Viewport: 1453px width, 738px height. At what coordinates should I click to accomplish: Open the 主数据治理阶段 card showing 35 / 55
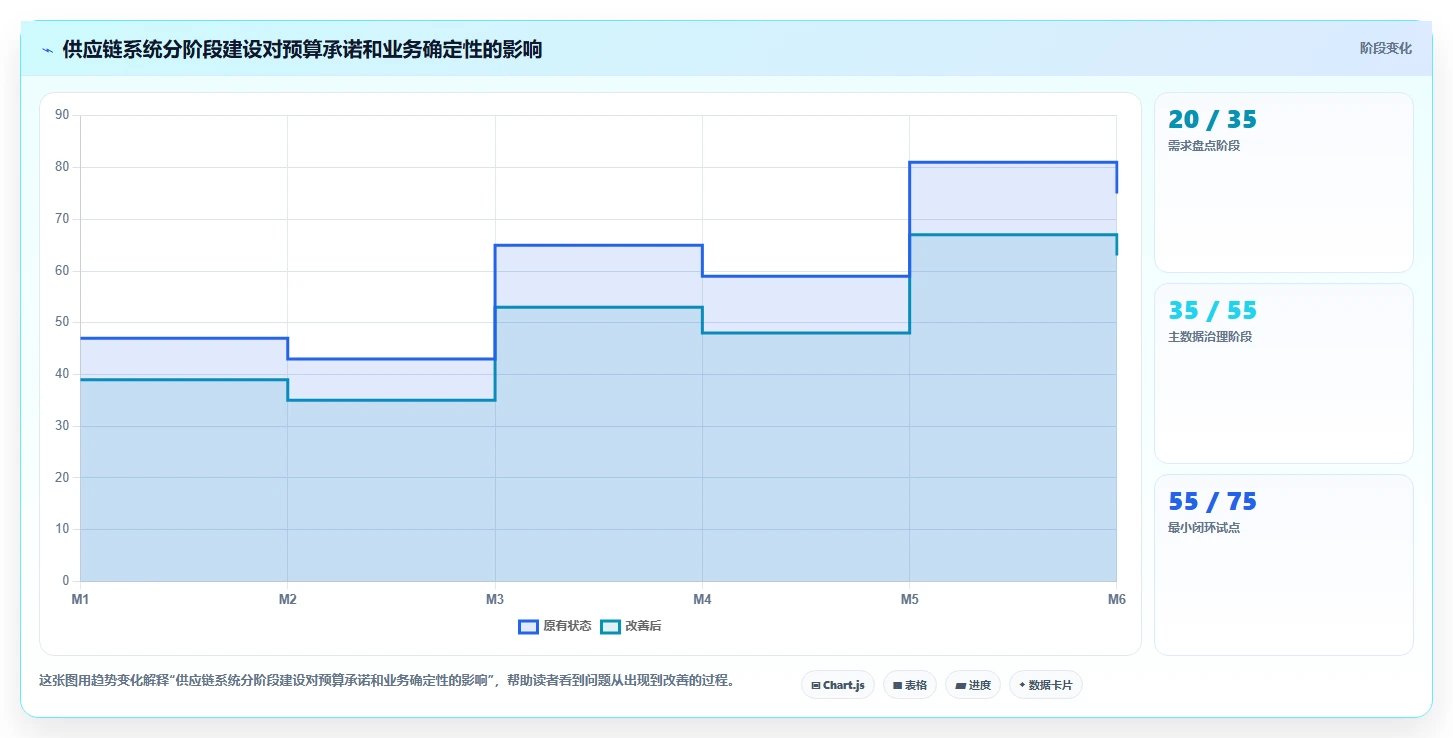(1284, 373)
